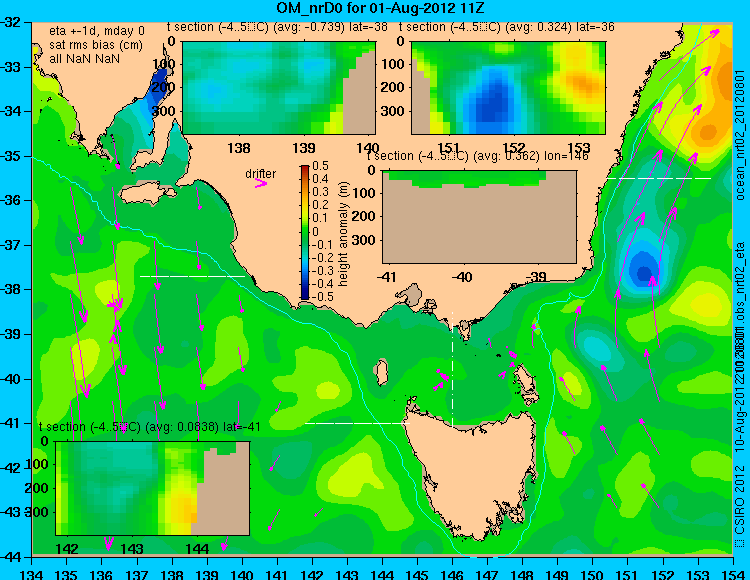750x580 pixels.
Task: Click the vertical white dashed line at longitude 146
Action: [452, 368]
